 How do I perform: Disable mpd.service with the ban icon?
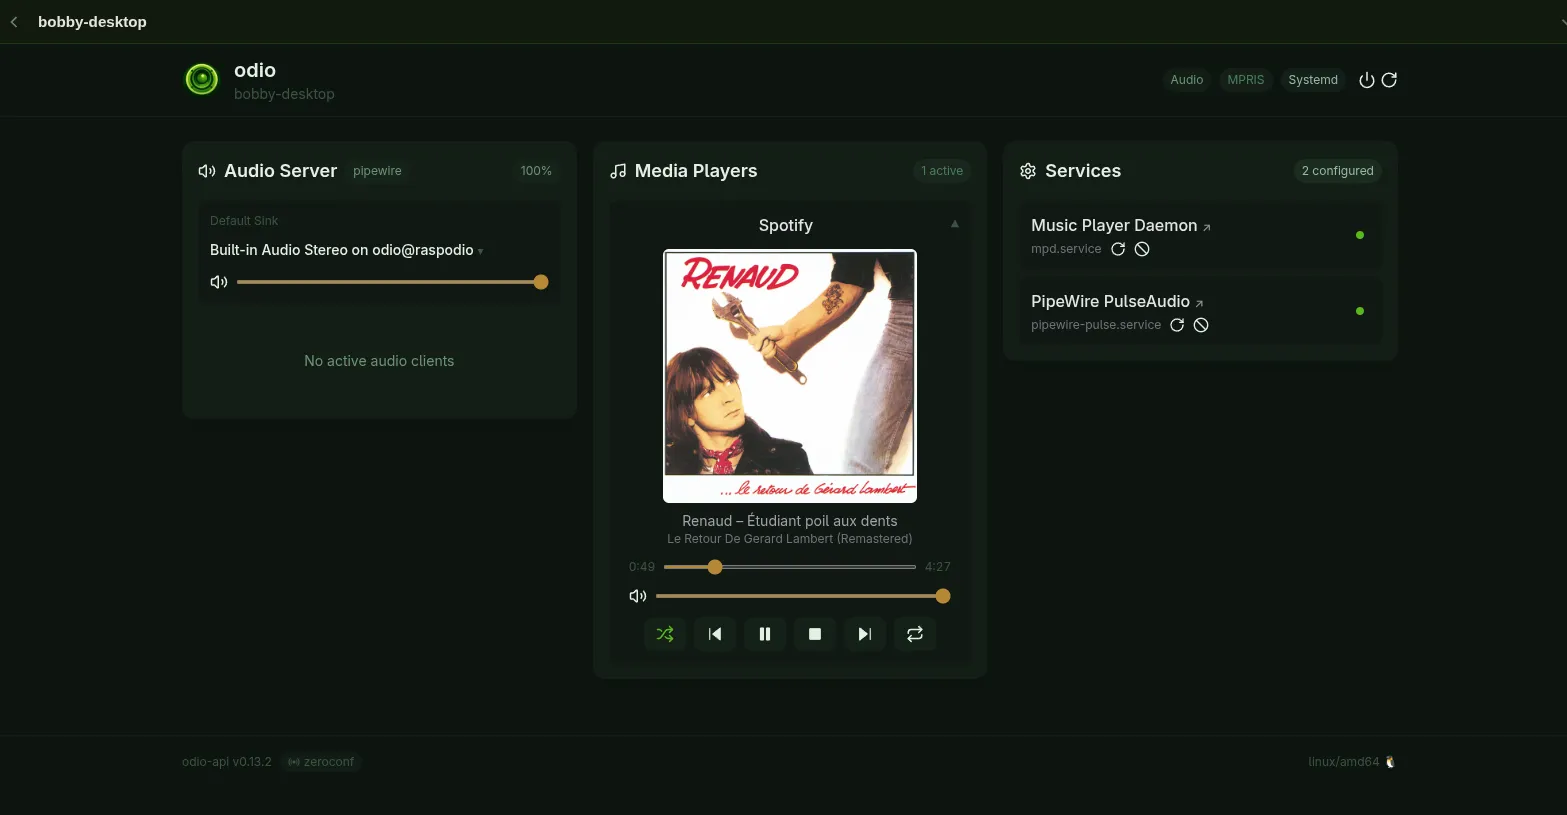[x=1142, y=249]
